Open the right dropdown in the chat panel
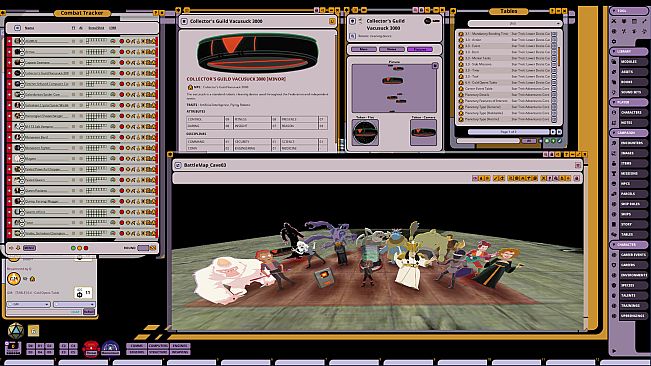Image resolution: width=651 pixels, height=366 pixels. (x=74, y=304)
